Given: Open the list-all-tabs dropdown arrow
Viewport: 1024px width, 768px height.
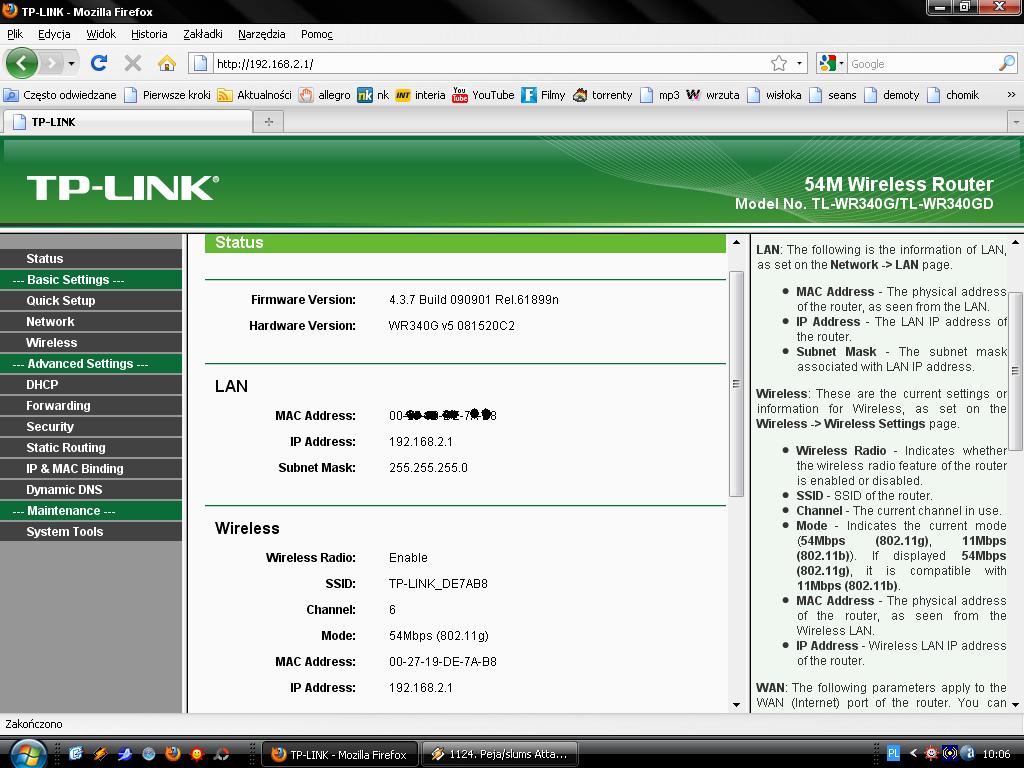Looking at the screenshot, I should pos(1016,121).
